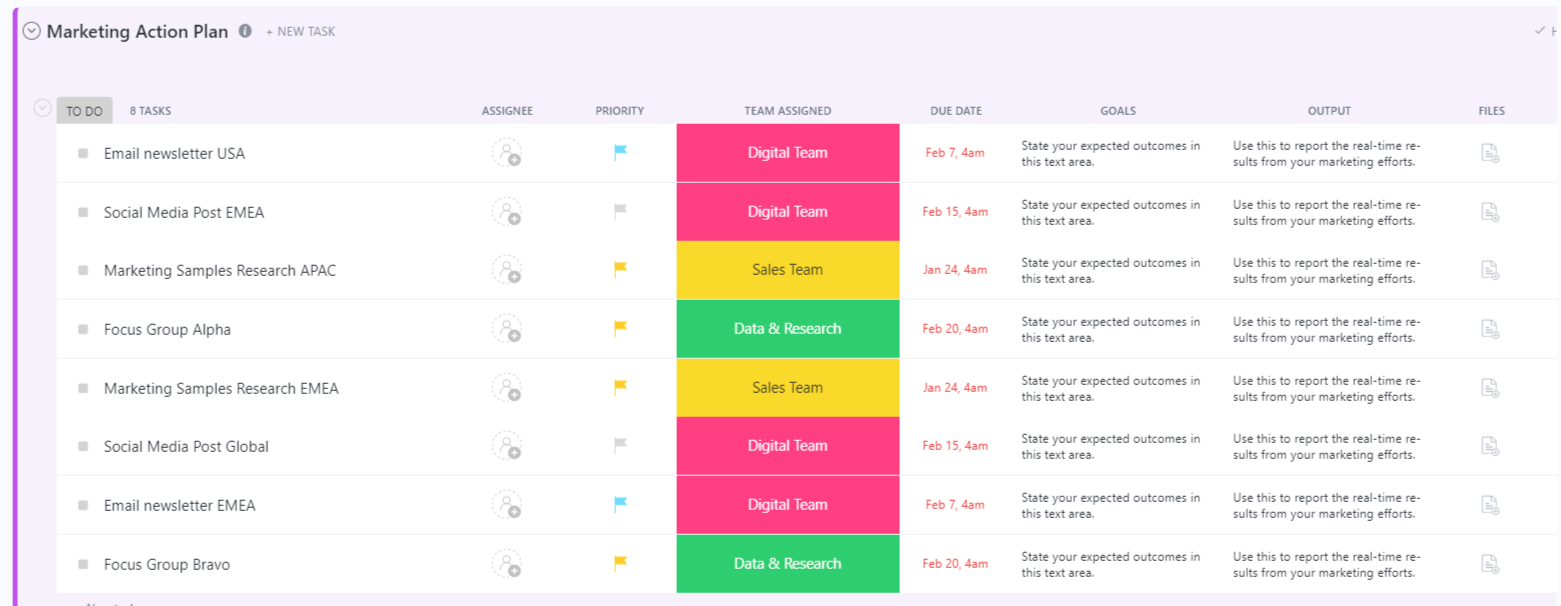
Task: Click the DUE DATE column header
Action: (955, 111)
